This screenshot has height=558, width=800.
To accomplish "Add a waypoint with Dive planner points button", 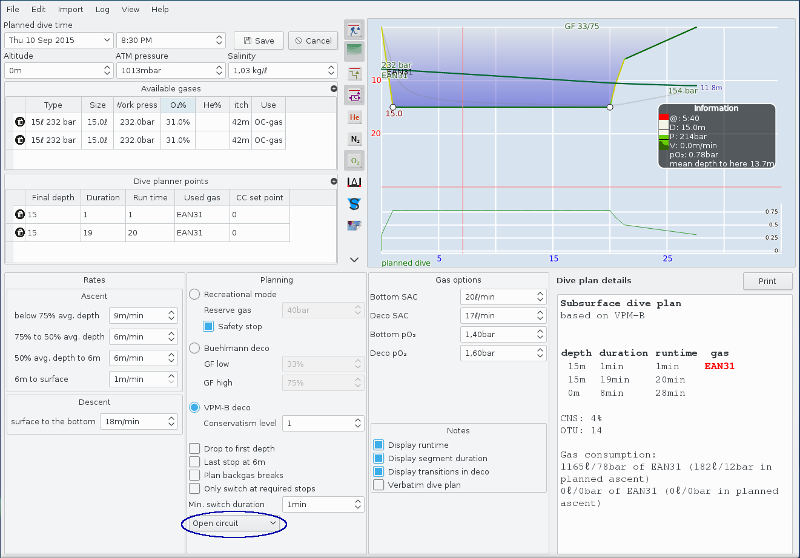I will tap(334, 181).
